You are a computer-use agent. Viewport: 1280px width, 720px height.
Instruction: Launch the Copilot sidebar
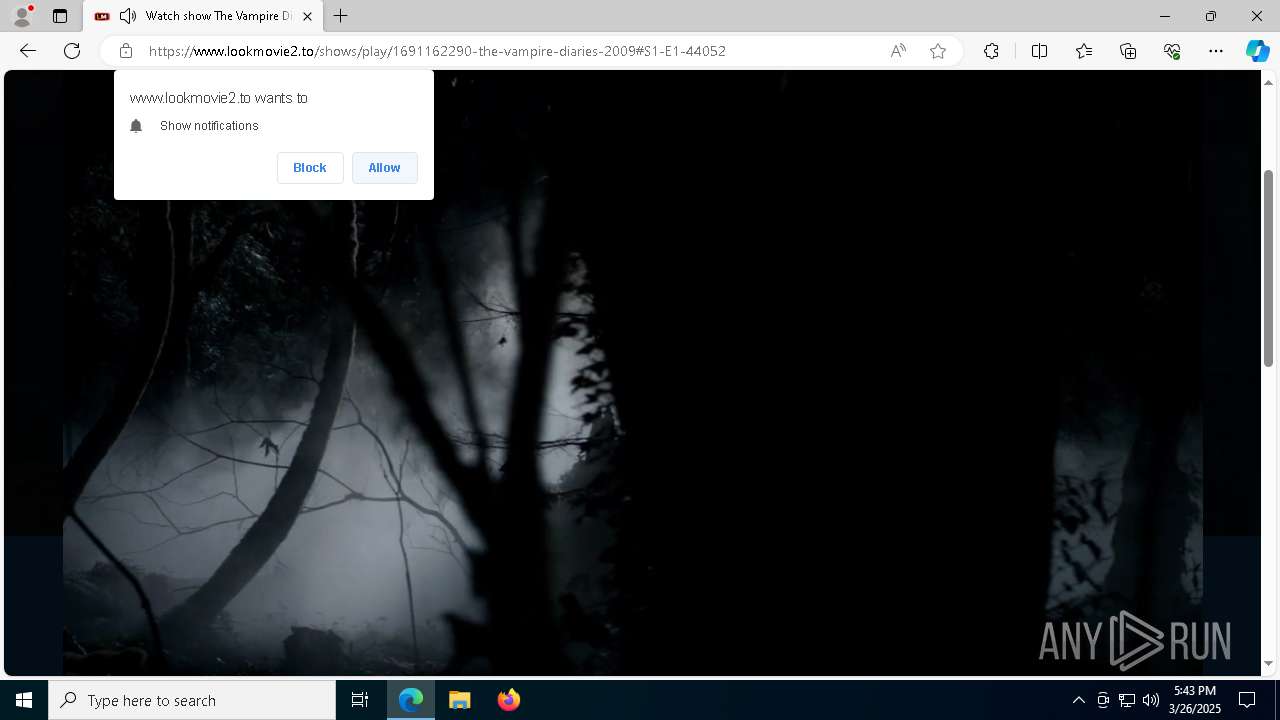tap(1257, 51)
